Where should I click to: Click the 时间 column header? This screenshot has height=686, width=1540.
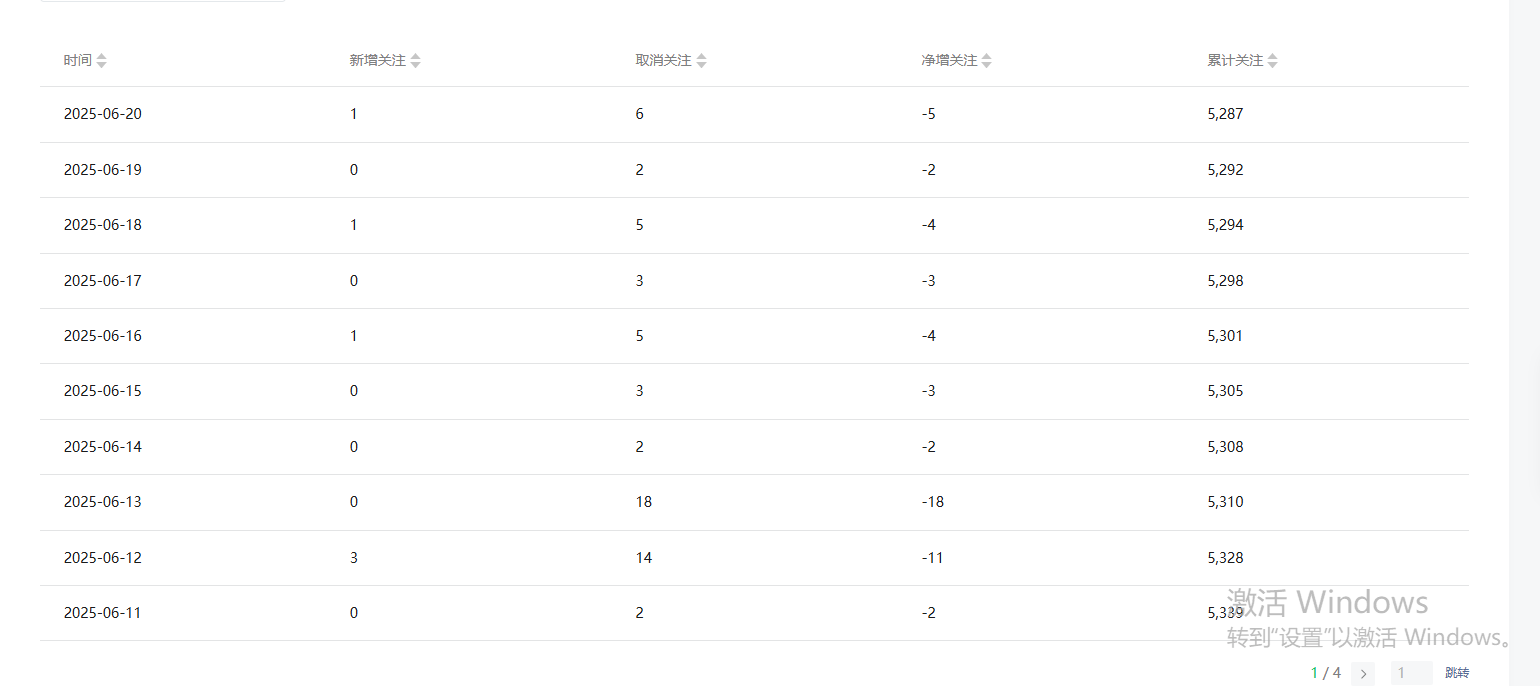tap(77, 61)
